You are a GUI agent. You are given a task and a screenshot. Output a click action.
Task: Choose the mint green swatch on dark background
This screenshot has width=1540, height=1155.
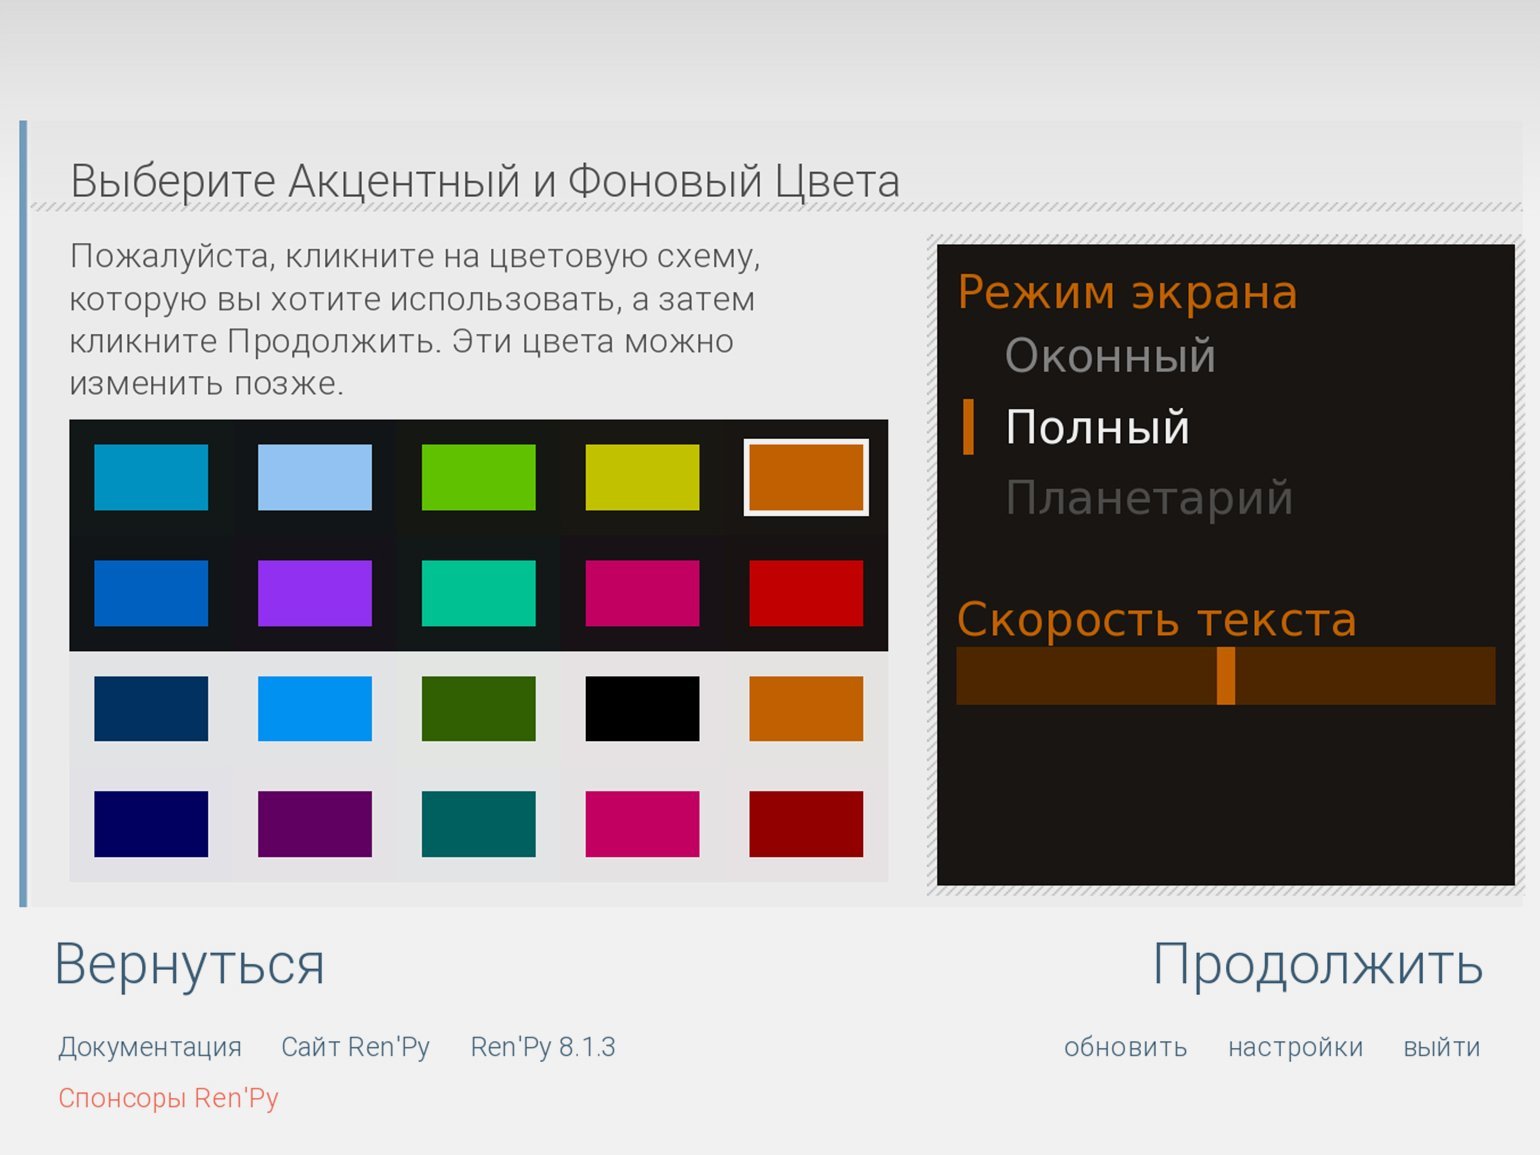[478, 593]
